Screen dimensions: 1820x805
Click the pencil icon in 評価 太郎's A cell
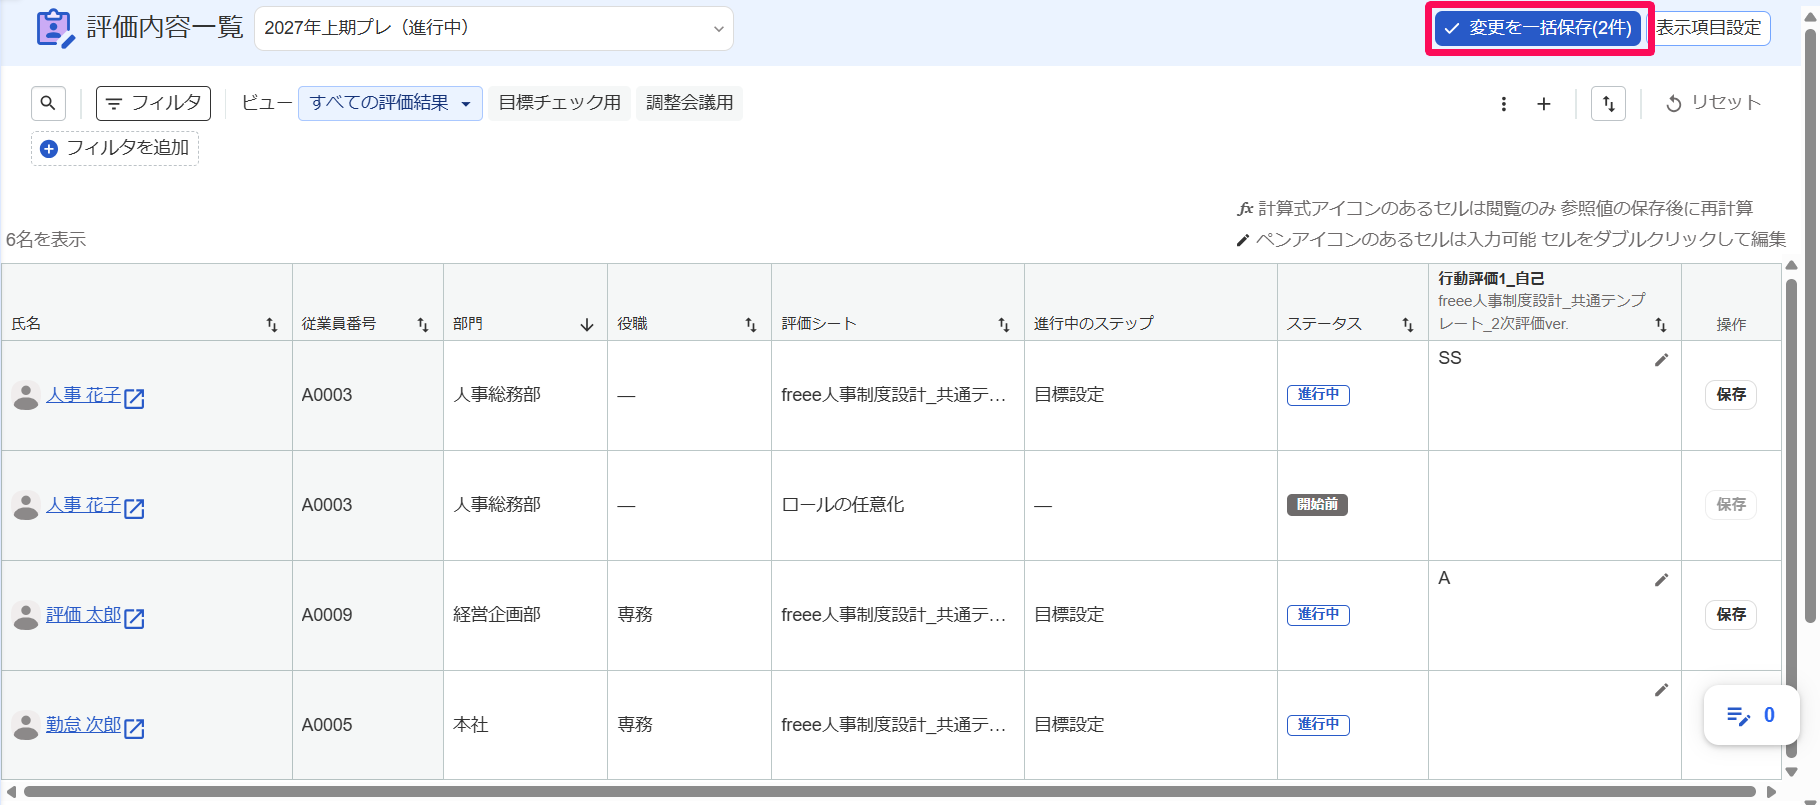coord(1661,580)
